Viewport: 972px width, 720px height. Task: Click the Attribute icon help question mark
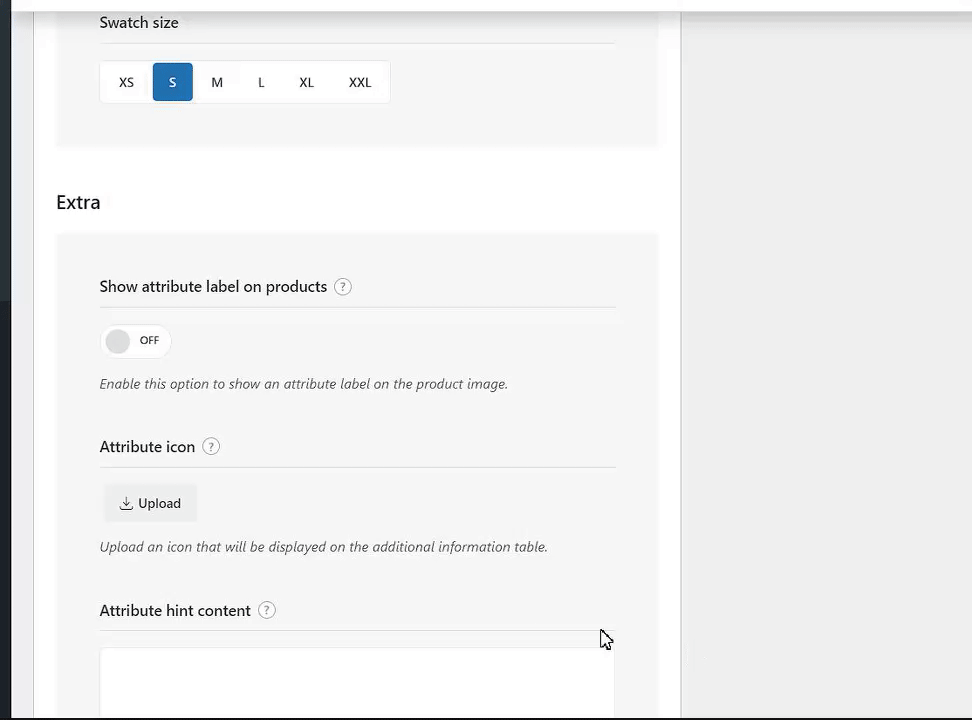point(211,447)
